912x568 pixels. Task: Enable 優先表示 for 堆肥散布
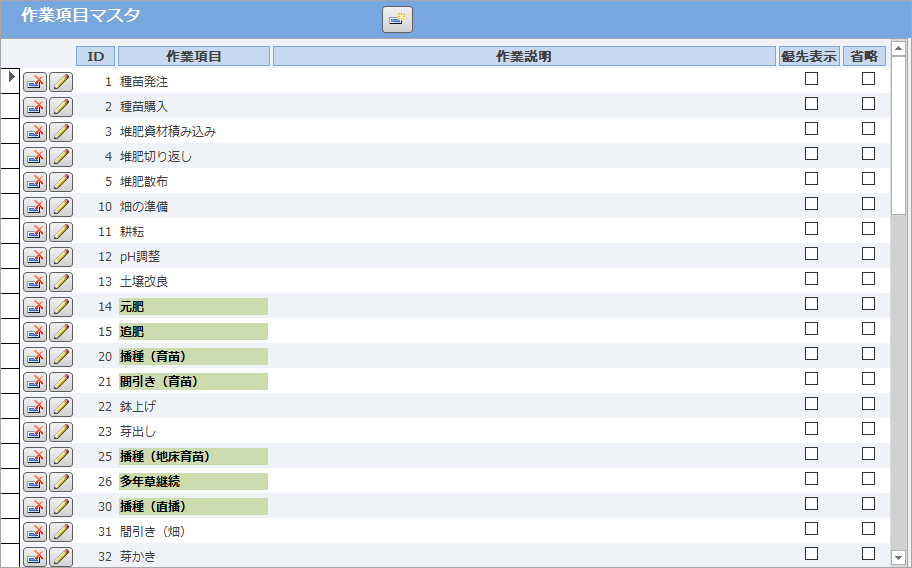point(811,178)
